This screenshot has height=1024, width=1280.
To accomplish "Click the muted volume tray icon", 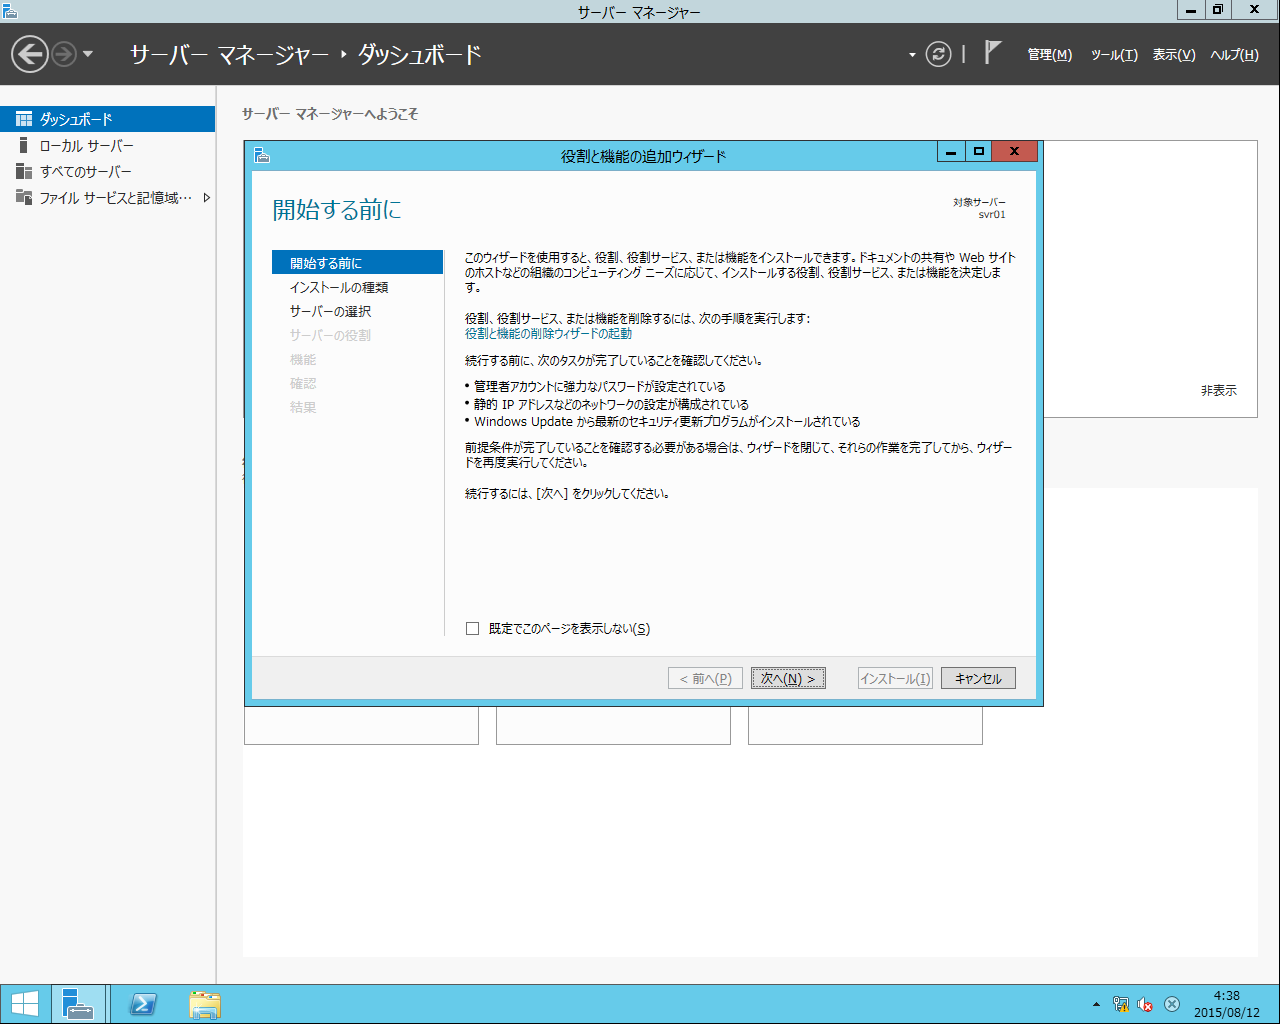I will pyautogui.click(x=1146, y=1004).
